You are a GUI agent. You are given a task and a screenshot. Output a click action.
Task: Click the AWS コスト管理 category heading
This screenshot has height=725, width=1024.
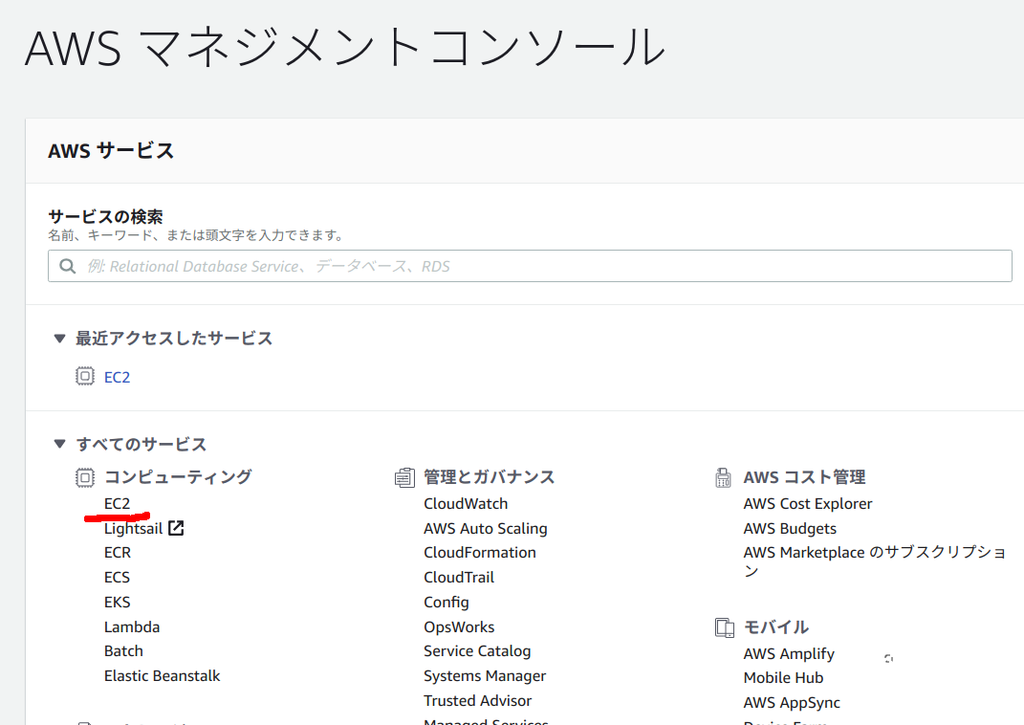click(805, 477)
